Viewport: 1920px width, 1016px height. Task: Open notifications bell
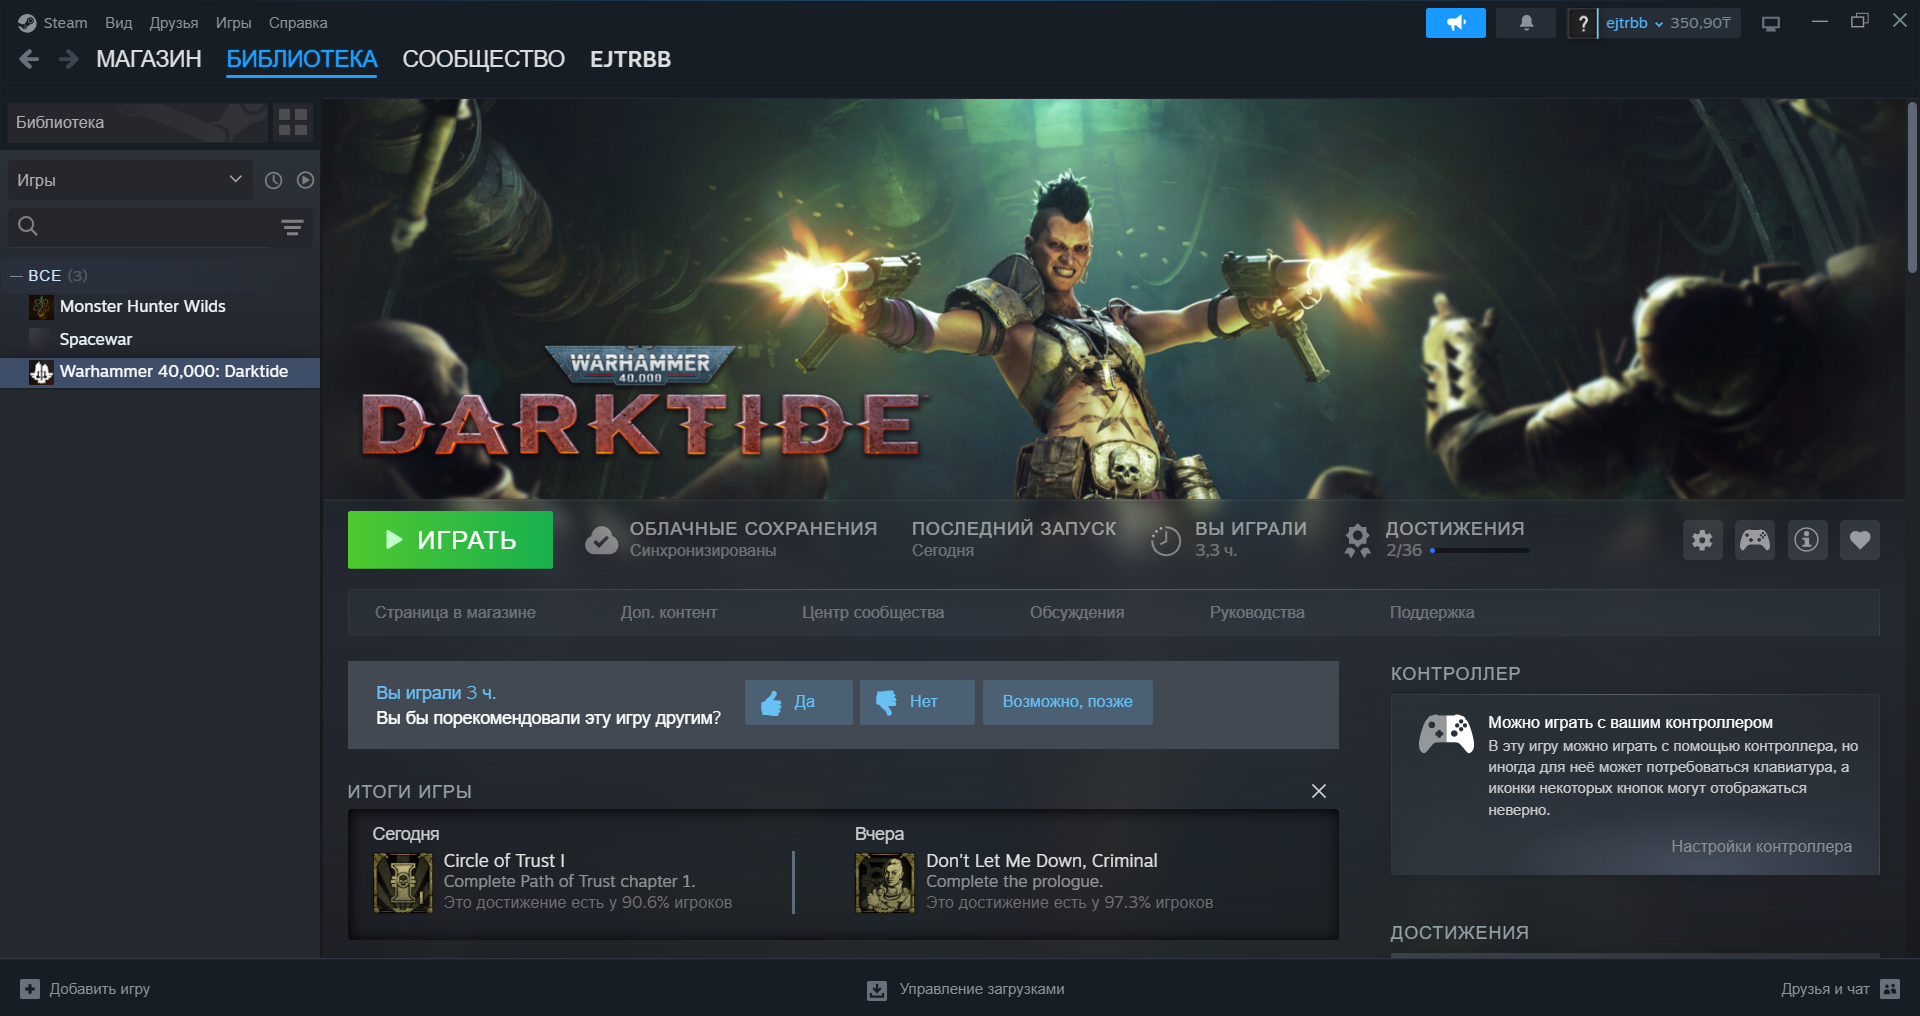pyautogui.click(x=1526, y=23)
